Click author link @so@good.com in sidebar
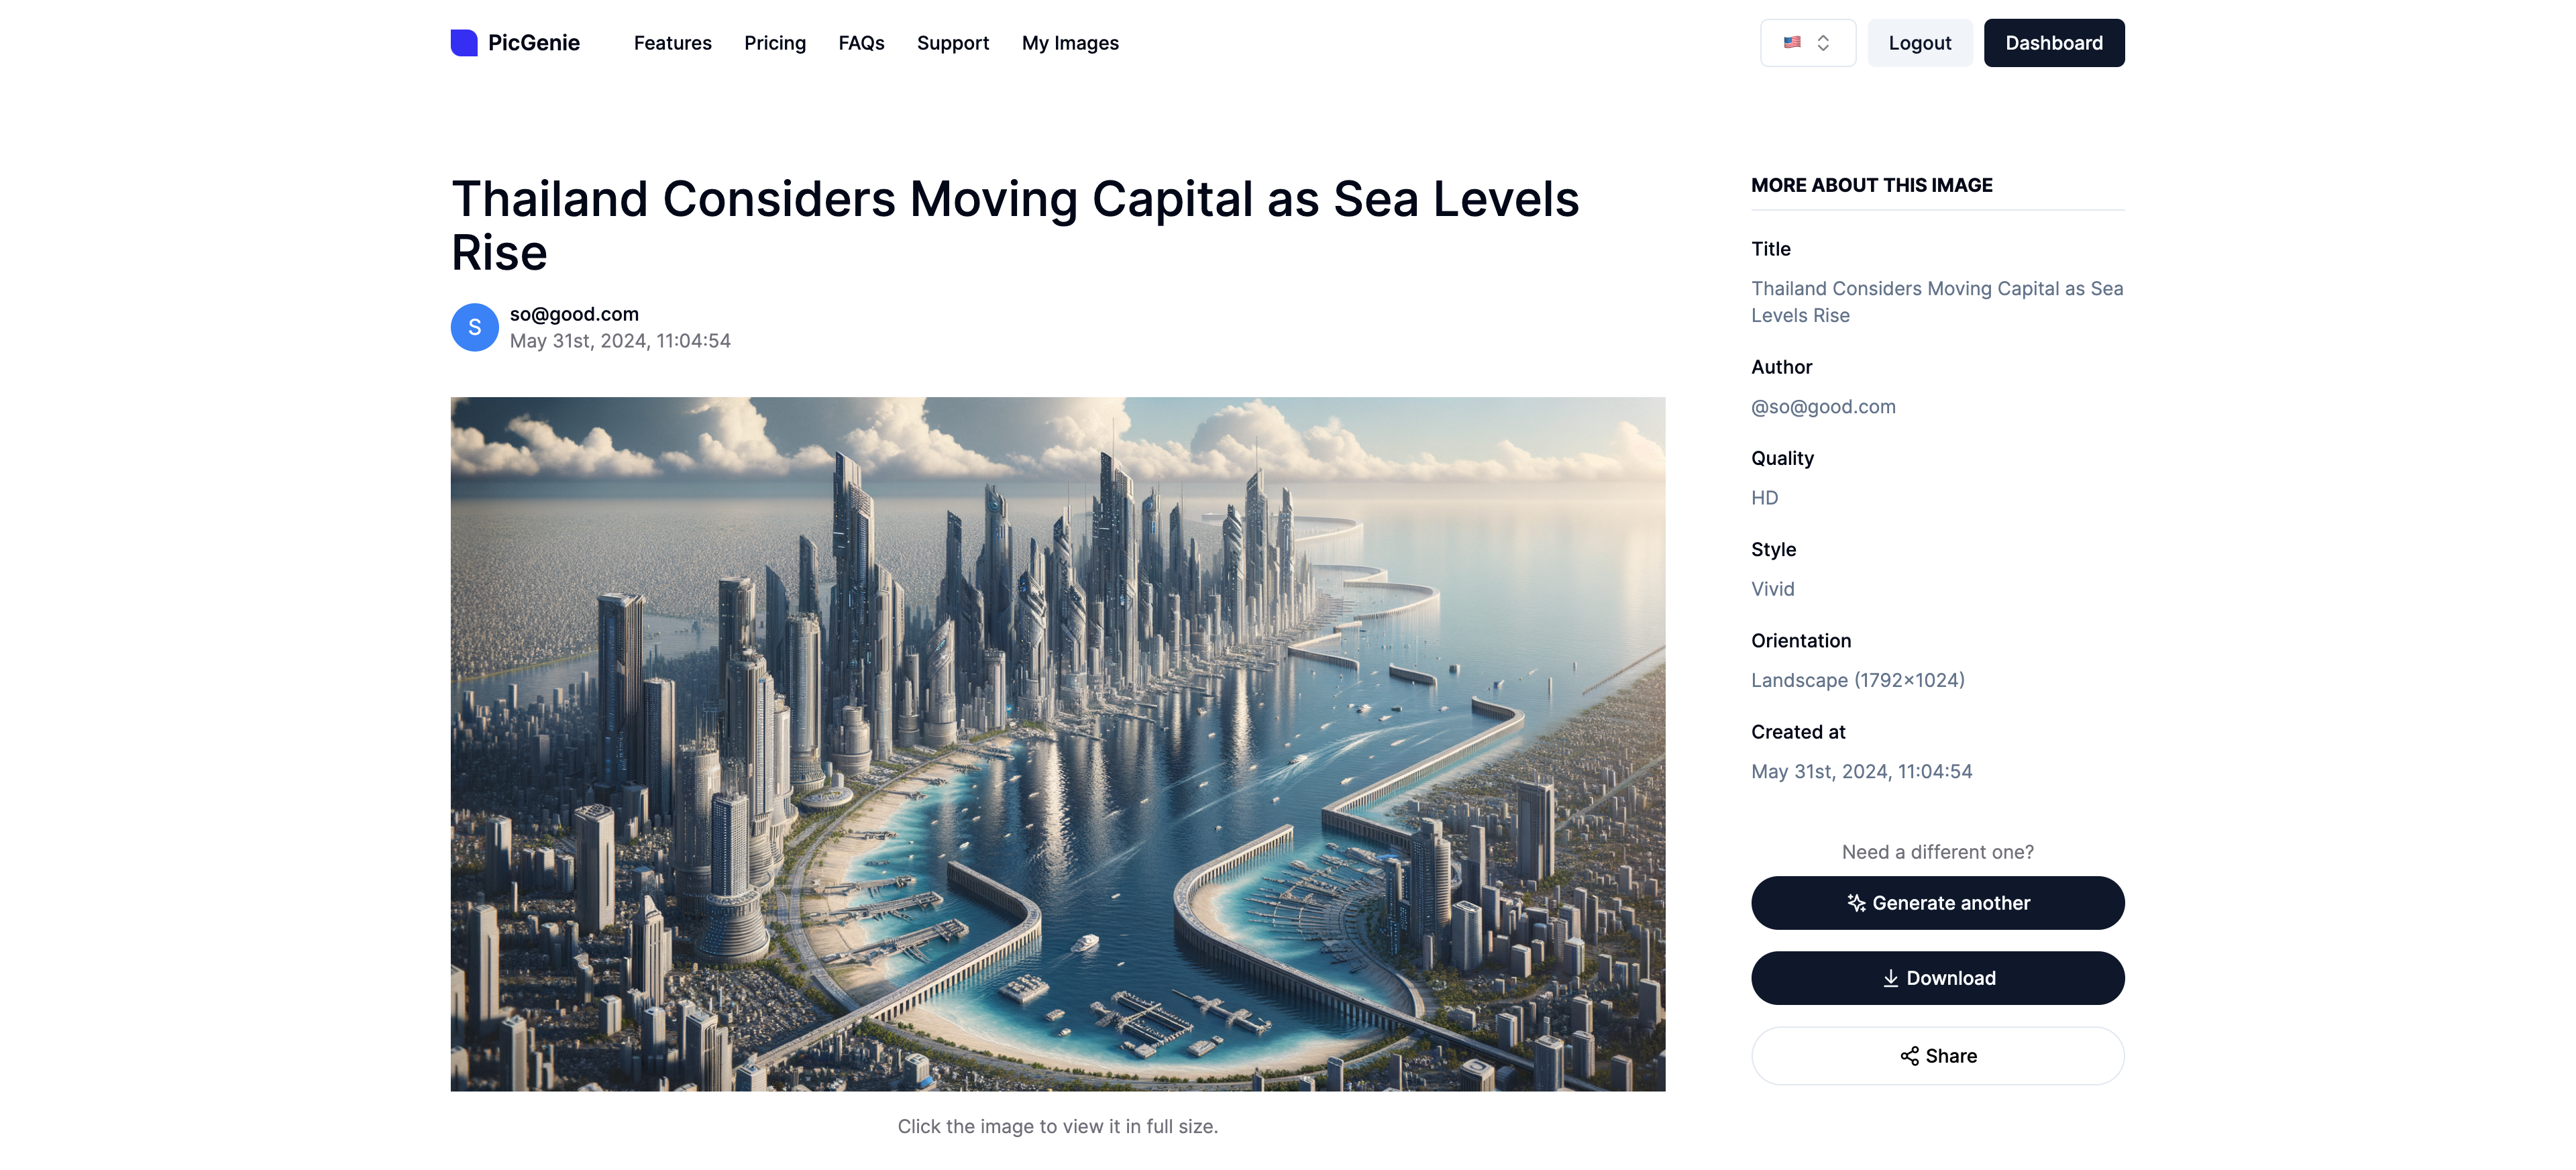The image size is (2576, 1170). [1823, 407]
